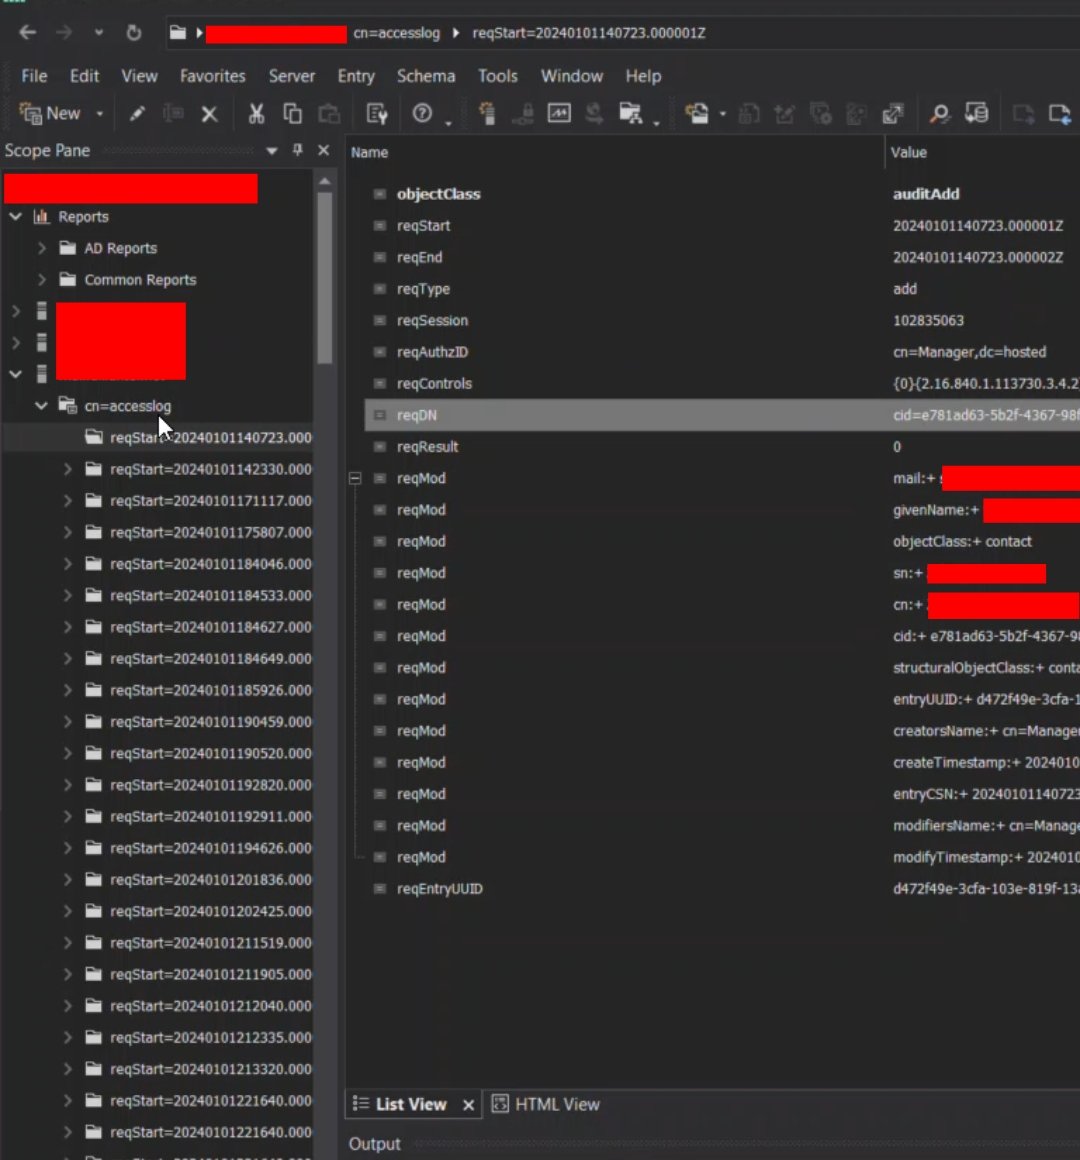Switch to the HTML View tab
Viewport: 1080px width, 1160px height.
click(546, 1104)
